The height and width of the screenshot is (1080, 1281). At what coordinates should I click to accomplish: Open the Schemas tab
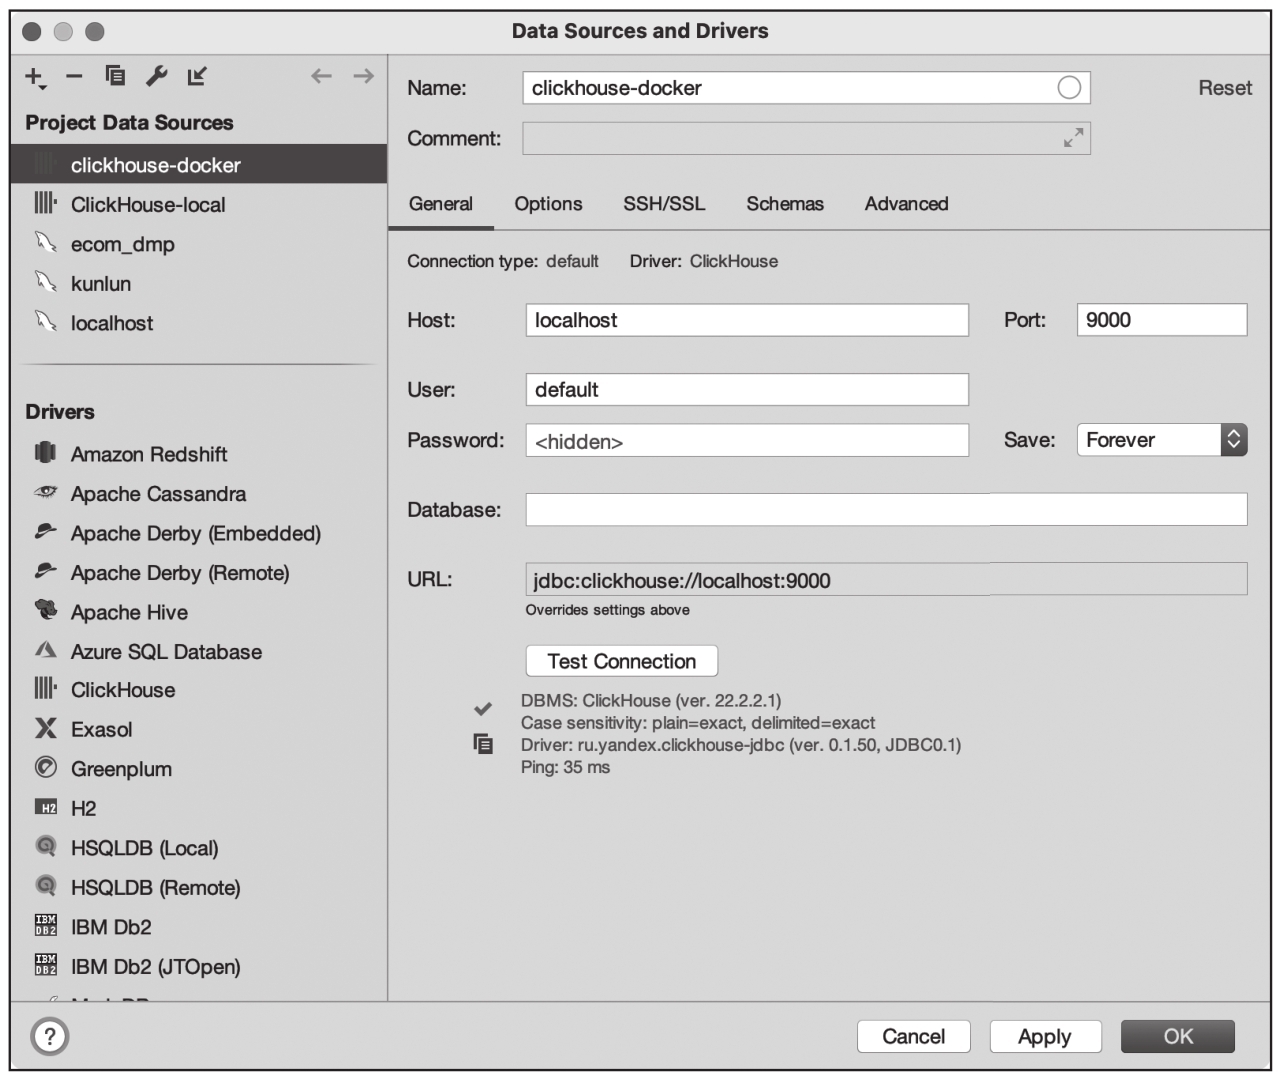785,204
